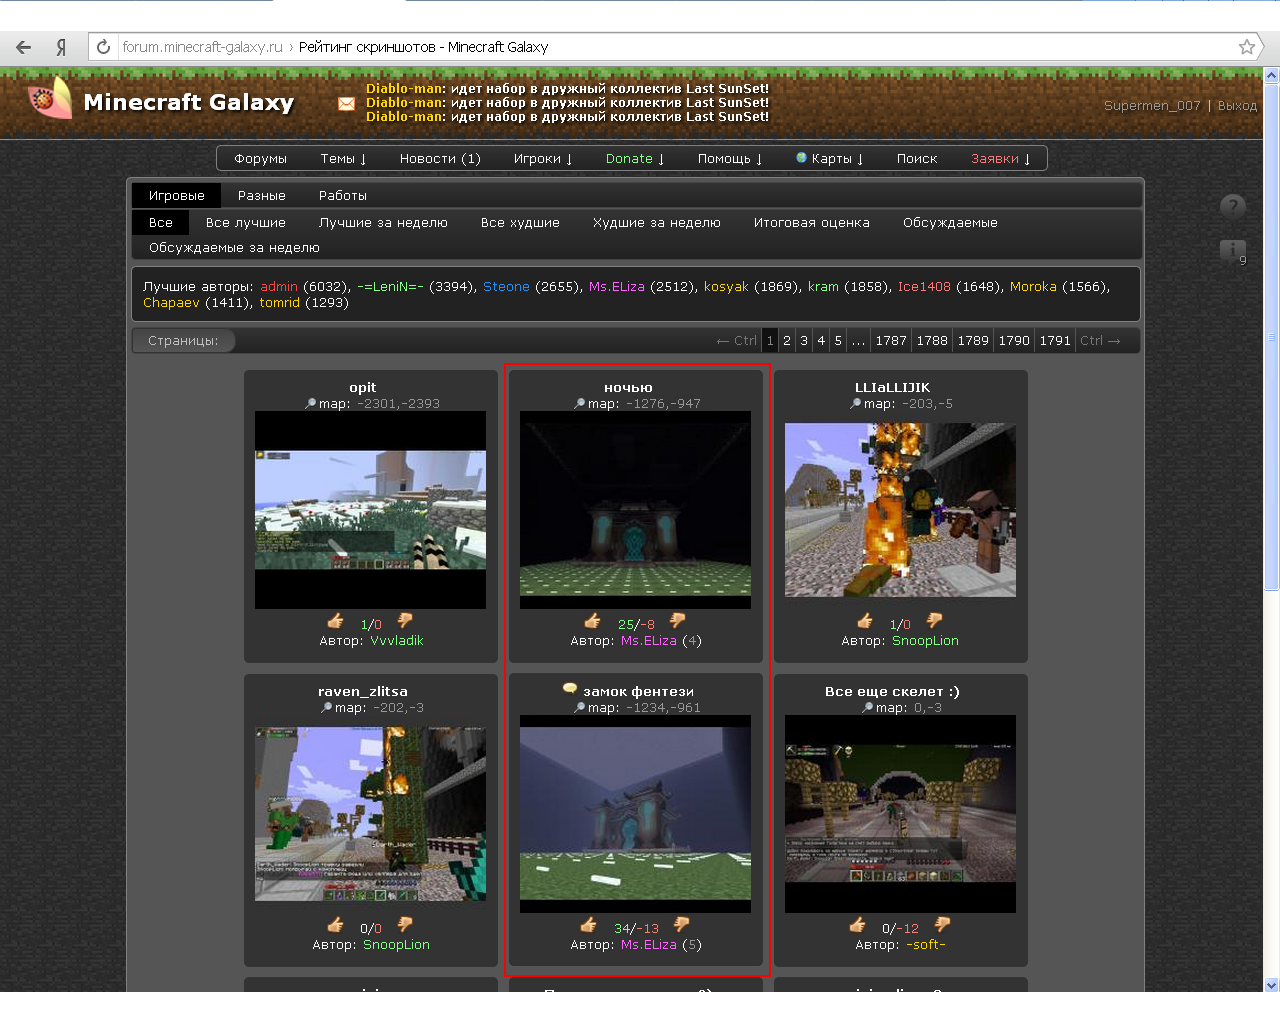Open the envelope messages icon
Viewport: 1280px width, 1024px height.
coord(347,103)
